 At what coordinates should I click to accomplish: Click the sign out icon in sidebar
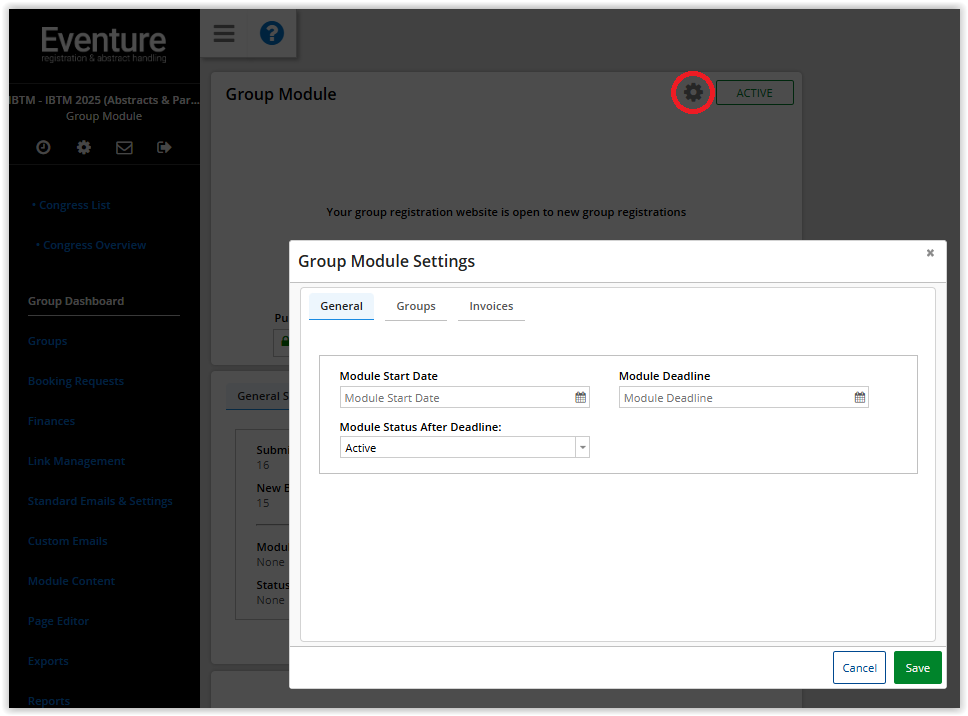[164, 147]
